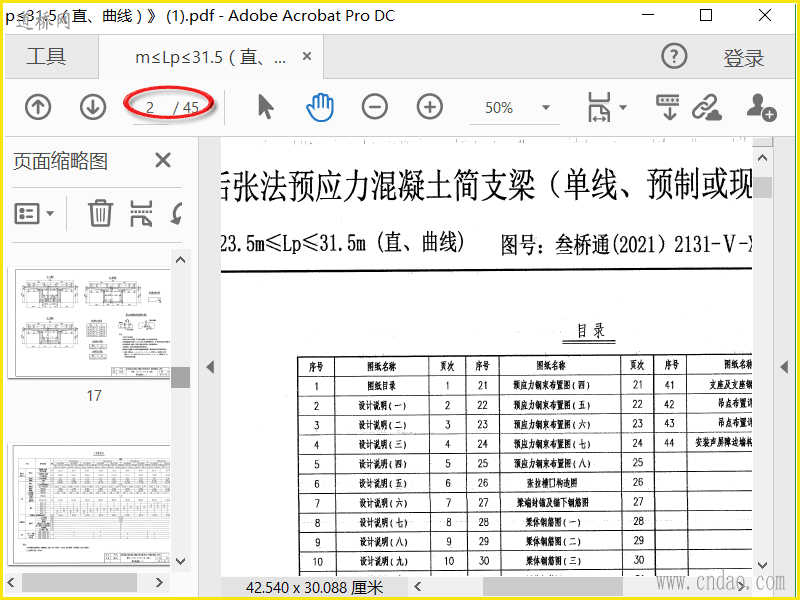Click the 页面缩略图 panel title

60,161
